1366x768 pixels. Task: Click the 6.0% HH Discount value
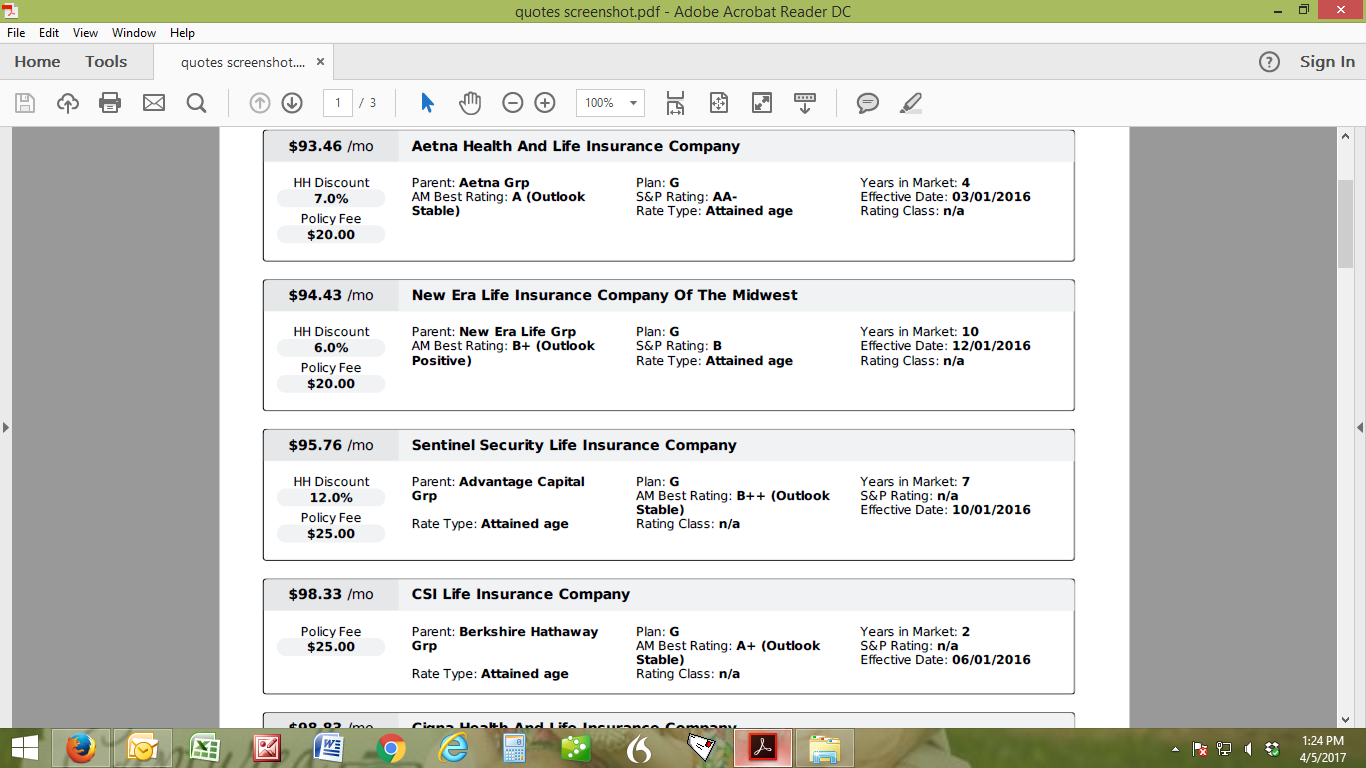331,348
